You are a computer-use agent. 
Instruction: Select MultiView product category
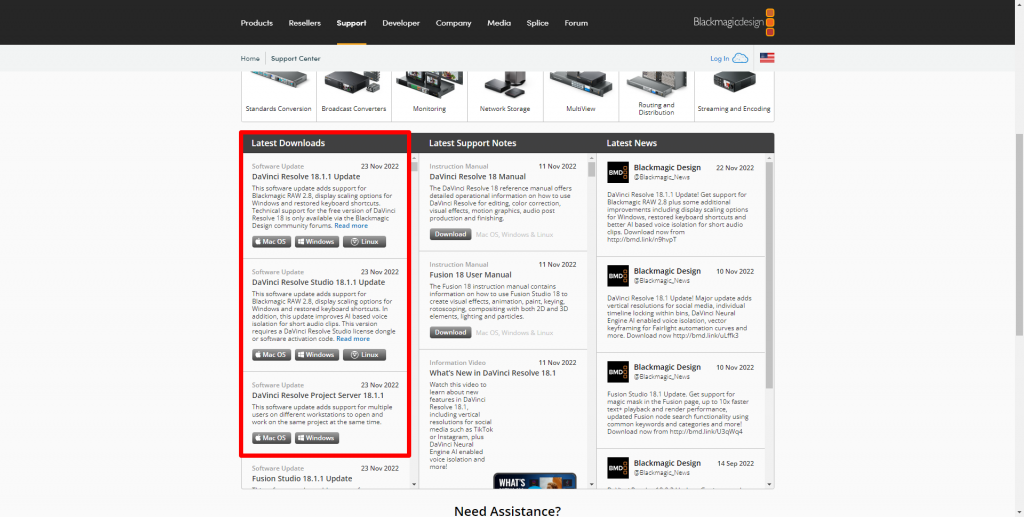coord(581,95)
